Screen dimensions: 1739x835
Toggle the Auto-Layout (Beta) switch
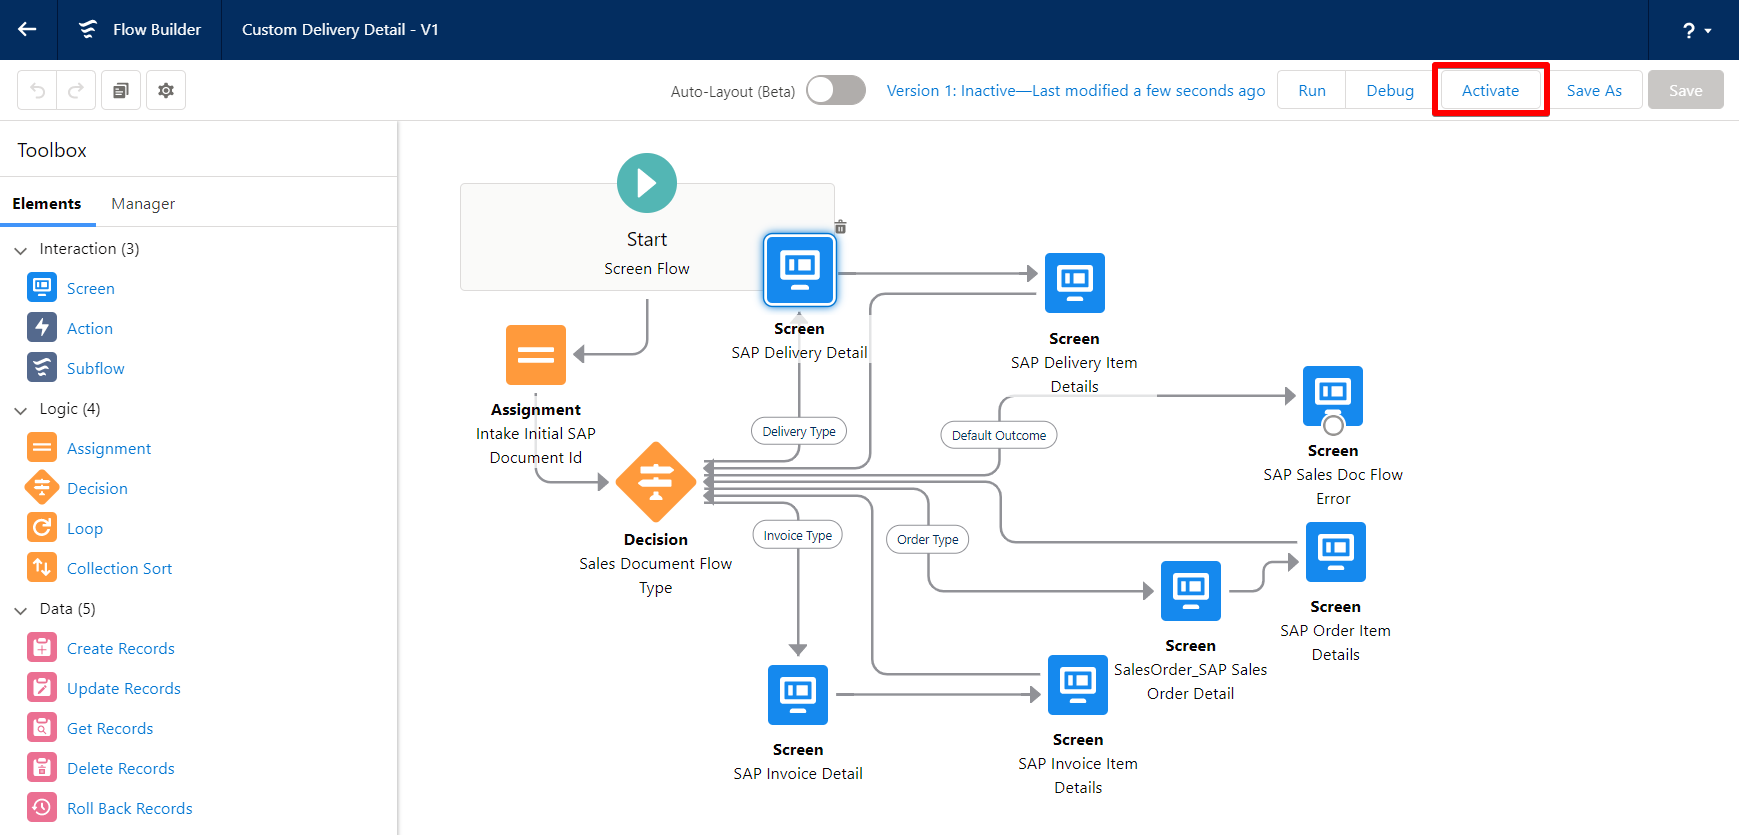click(x=836, y=90)
